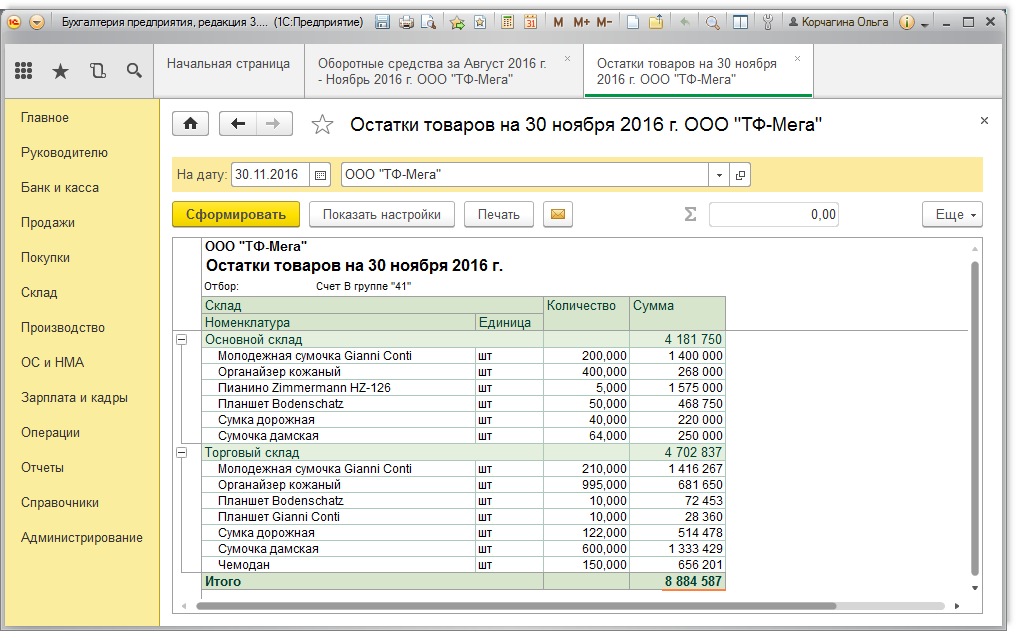This screenshot has width=1016, height=631.
Task: Navigate back with the left arrow button
Action: tap(238, 124)
